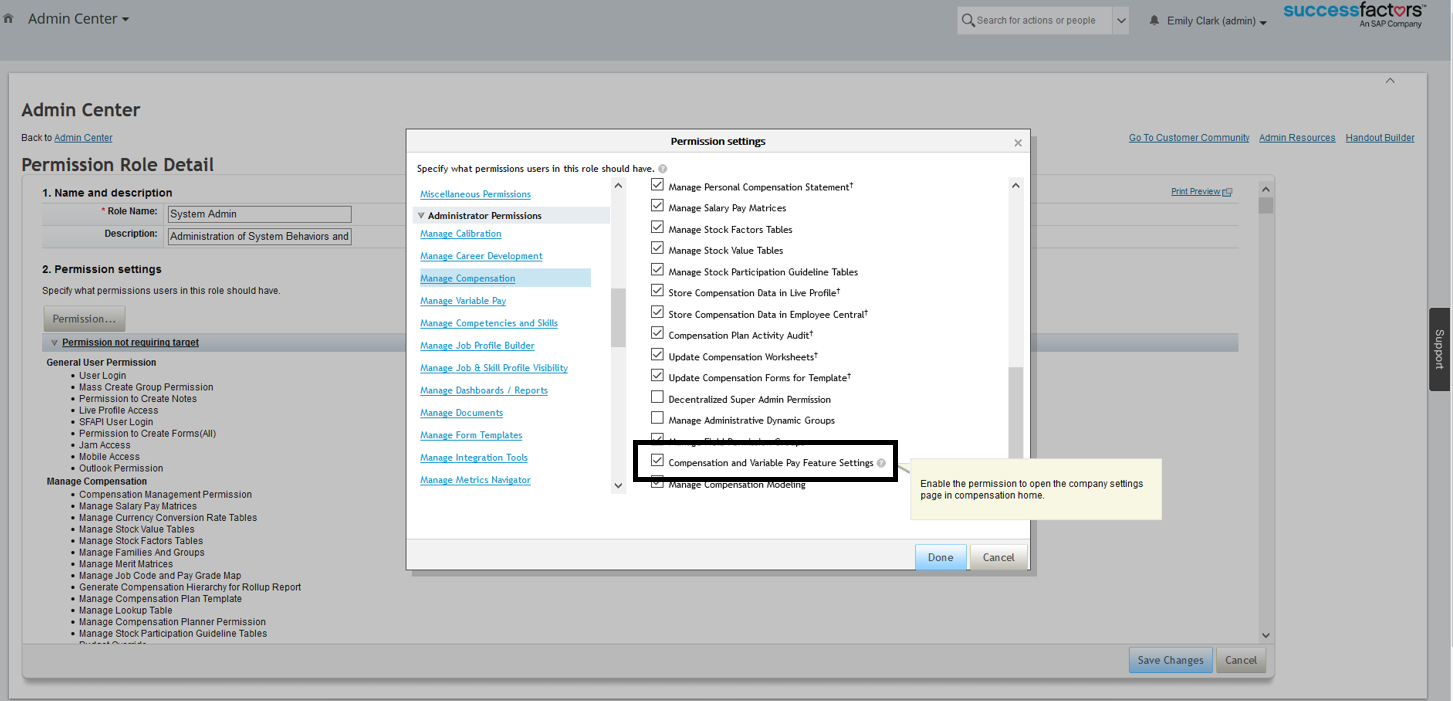Image resolution: width=1453 pixels, height=701 pixels.
Task: Open Miscellaneous Permissions in the dialog list
Action: click(x=475, y=194)
